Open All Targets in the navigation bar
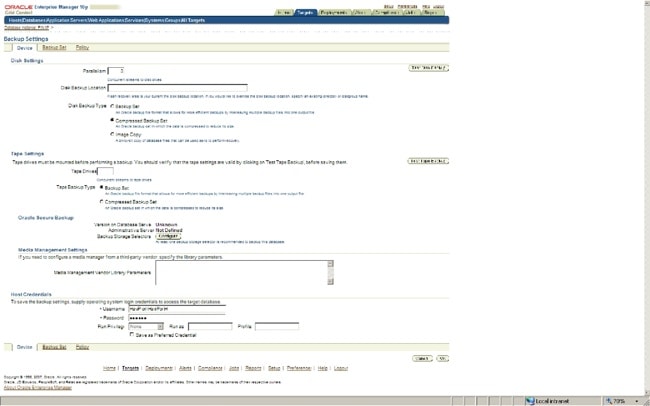Image resolution: width=650 pixels, height=406 pixels. pos(193,20)
